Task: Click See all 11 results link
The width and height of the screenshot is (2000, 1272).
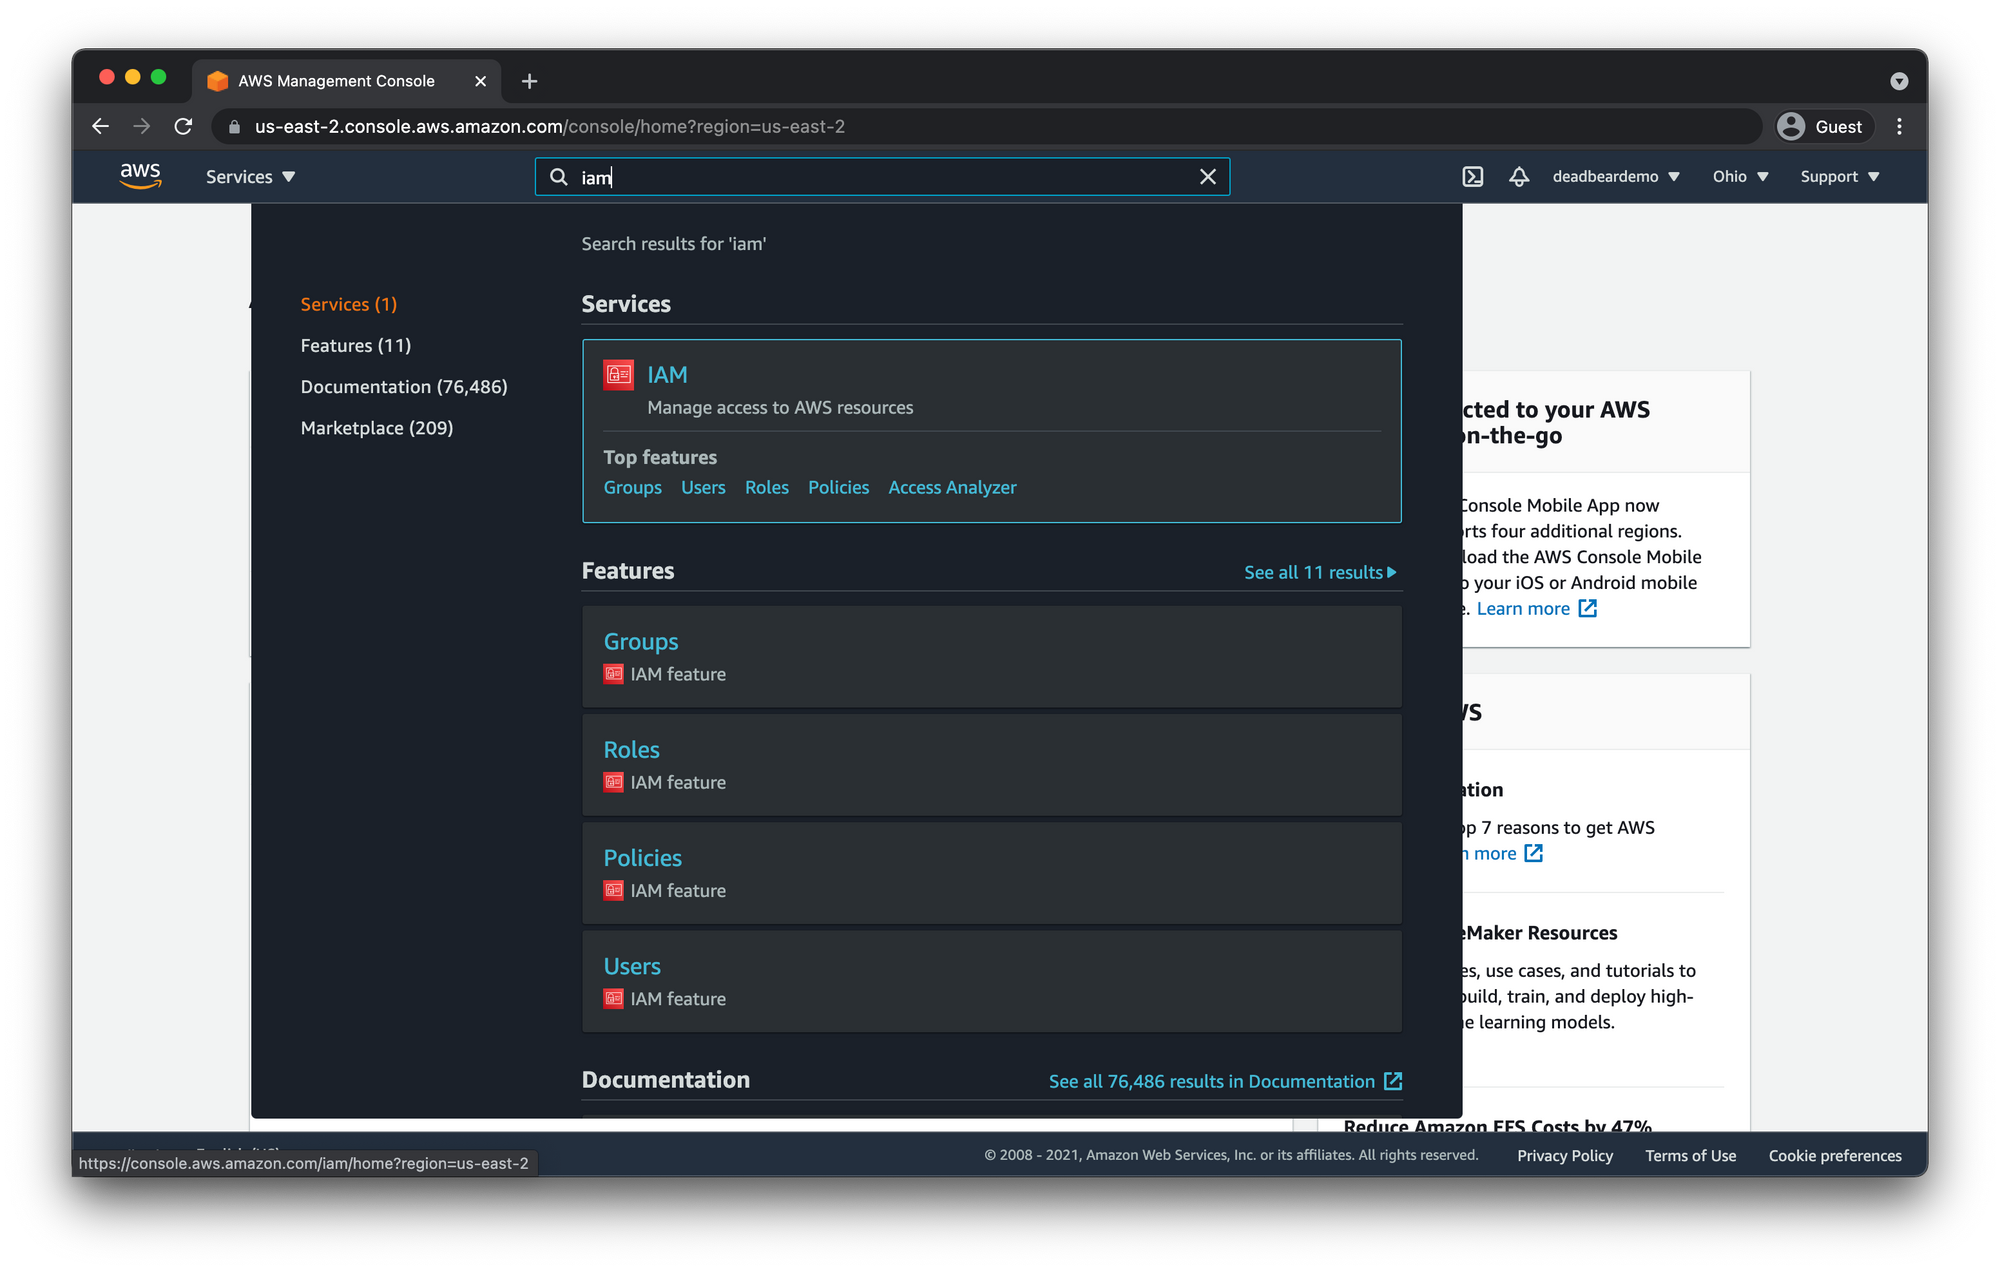Action: point(1318,572)
